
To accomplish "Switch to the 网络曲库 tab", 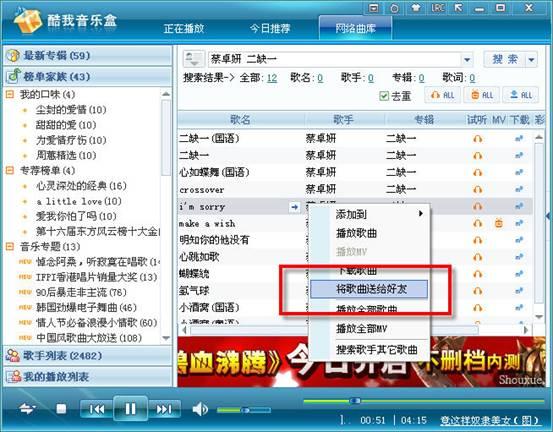I will click(x=356, y=28).
